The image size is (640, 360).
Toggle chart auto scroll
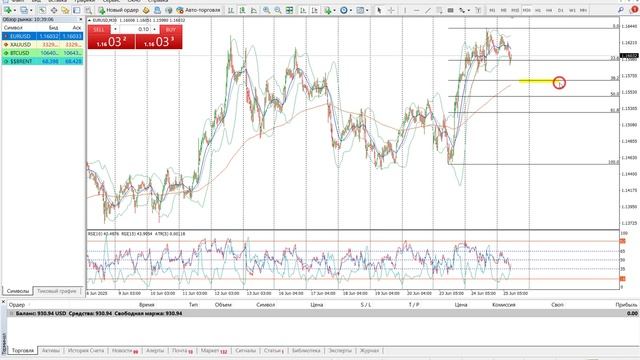303,10
